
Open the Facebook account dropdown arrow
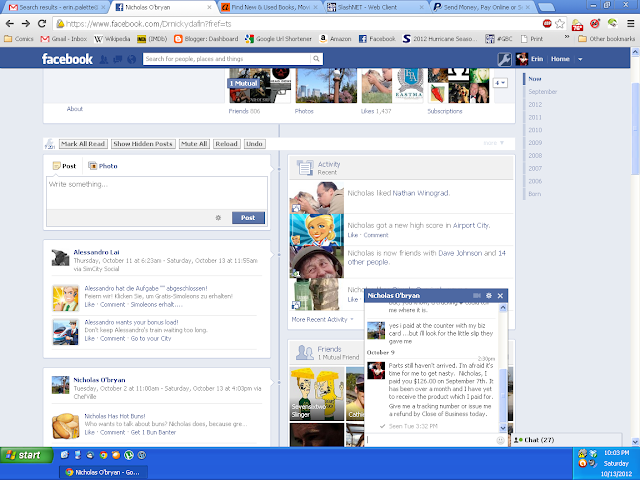coord(580,60)
